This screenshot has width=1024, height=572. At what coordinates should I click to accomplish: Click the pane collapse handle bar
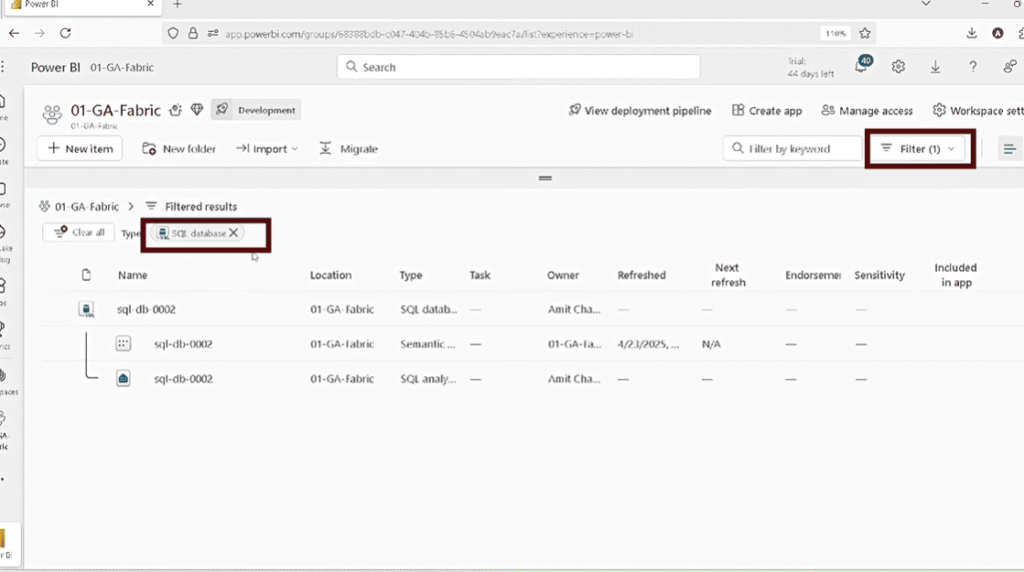point(545,178)
